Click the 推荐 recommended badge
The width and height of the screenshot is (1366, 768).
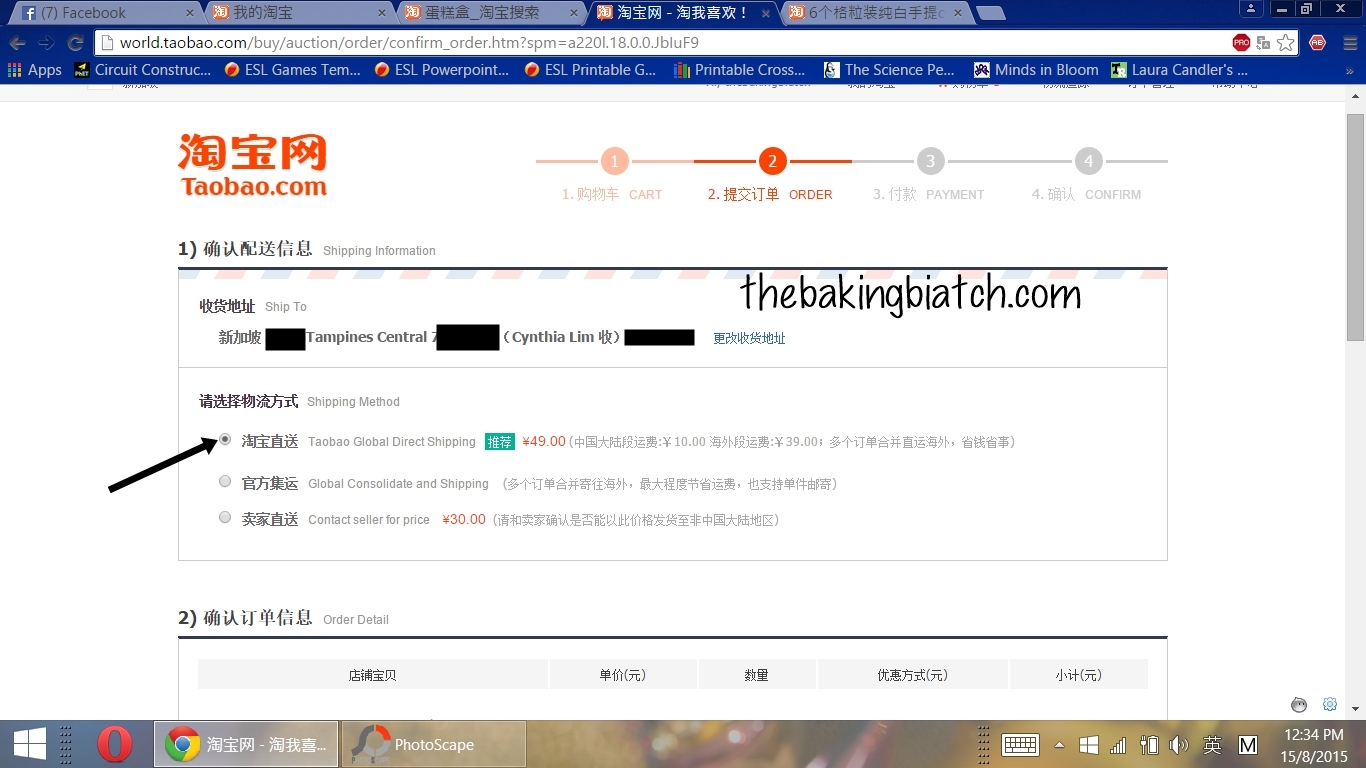(x=499, y=442)
